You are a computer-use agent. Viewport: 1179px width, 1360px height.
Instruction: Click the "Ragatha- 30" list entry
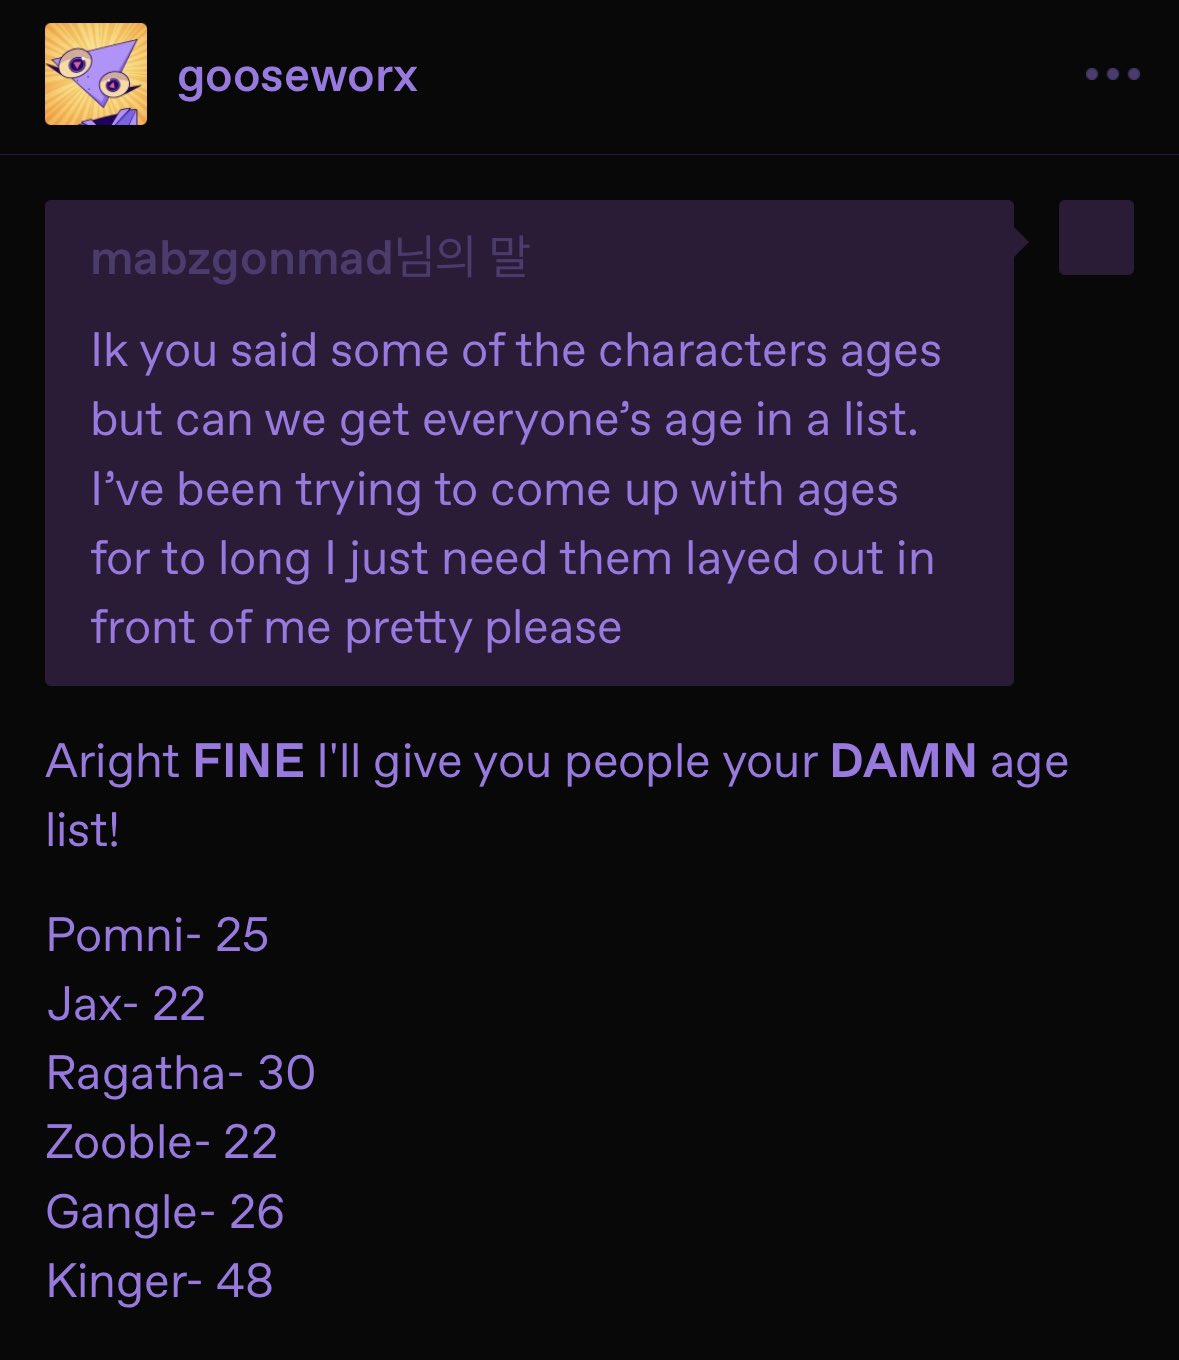(x=181, y=1073)
